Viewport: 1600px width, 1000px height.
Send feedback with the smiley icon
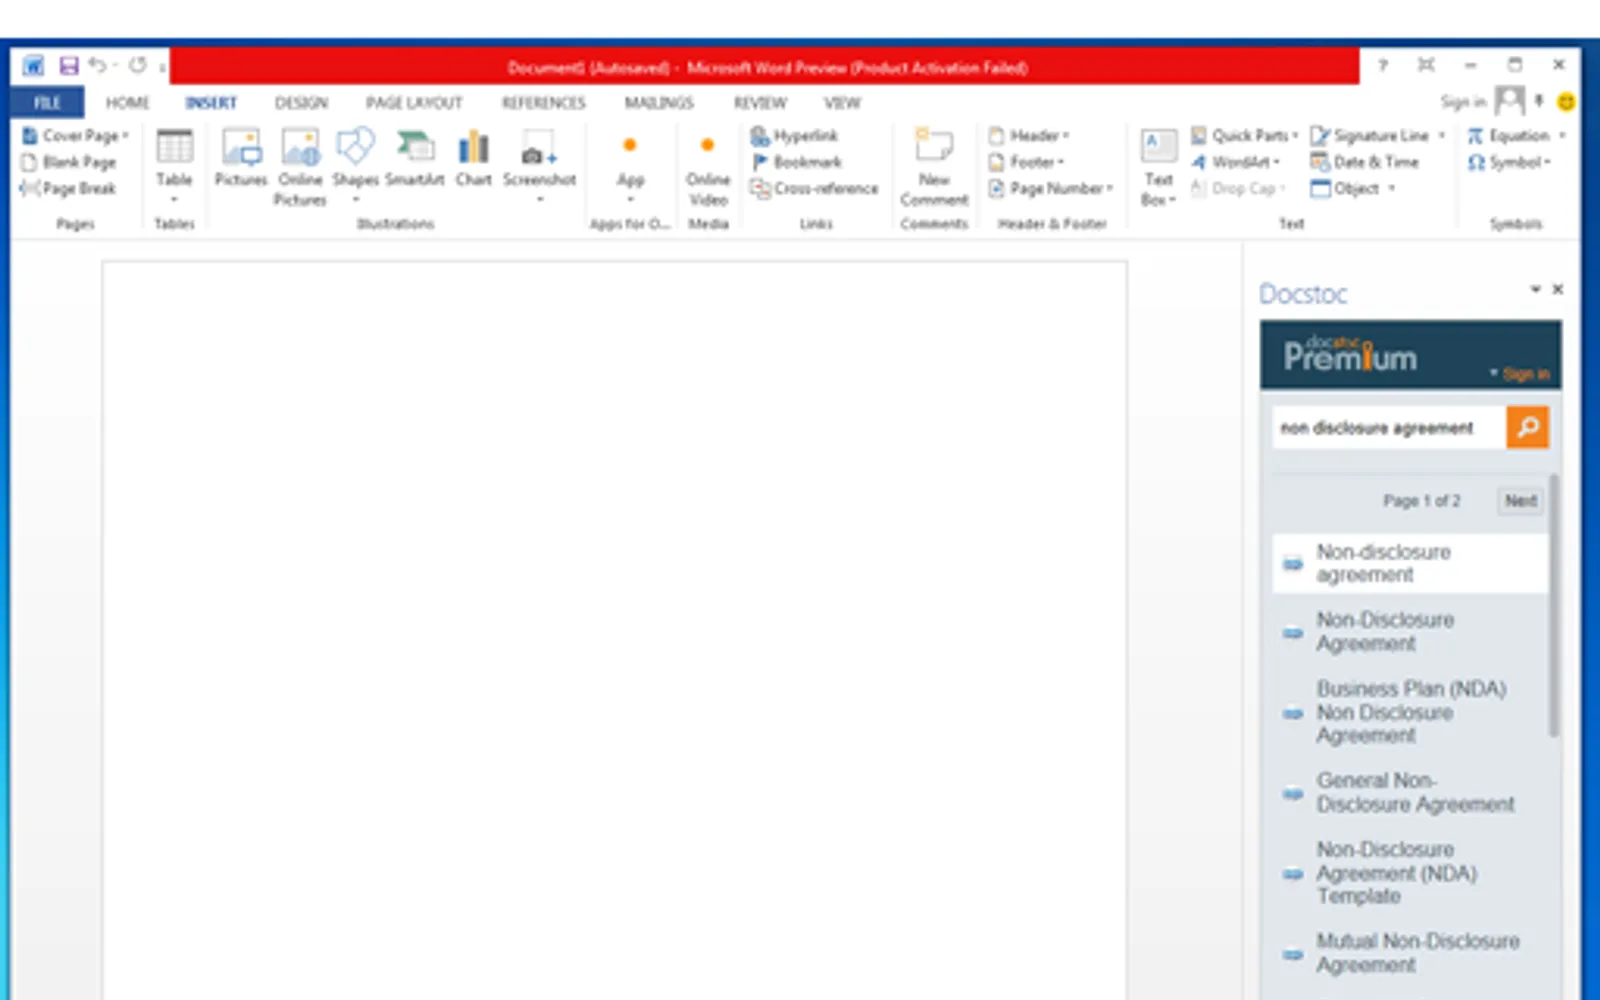1566,102
